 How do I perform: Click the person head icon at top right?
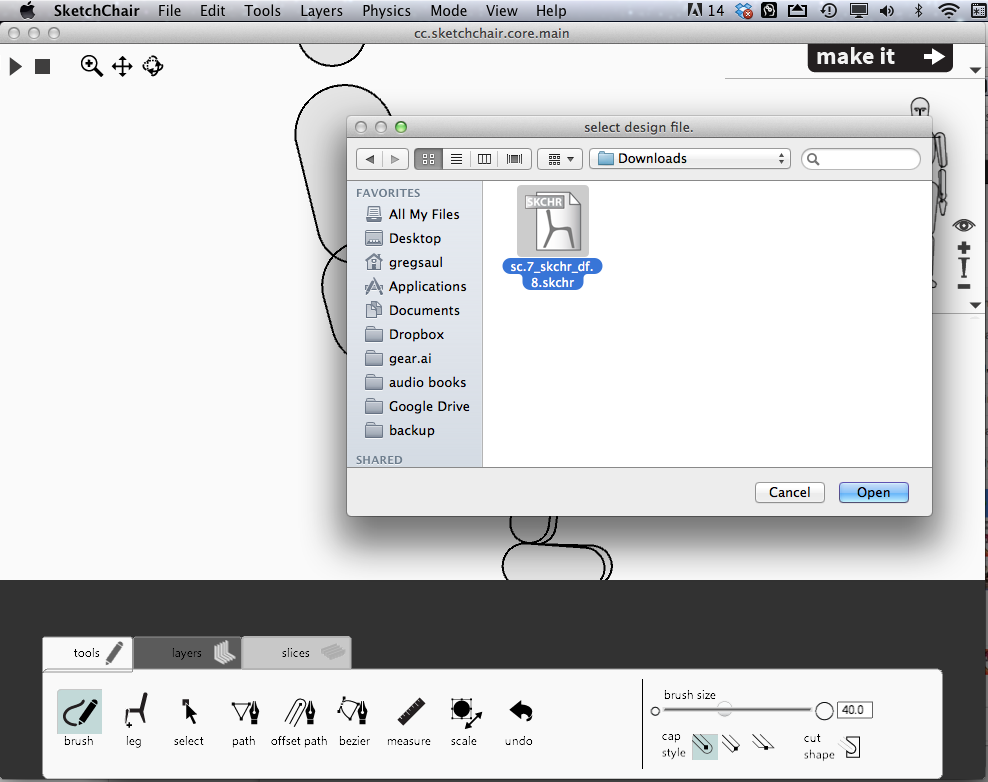[920, 106]
